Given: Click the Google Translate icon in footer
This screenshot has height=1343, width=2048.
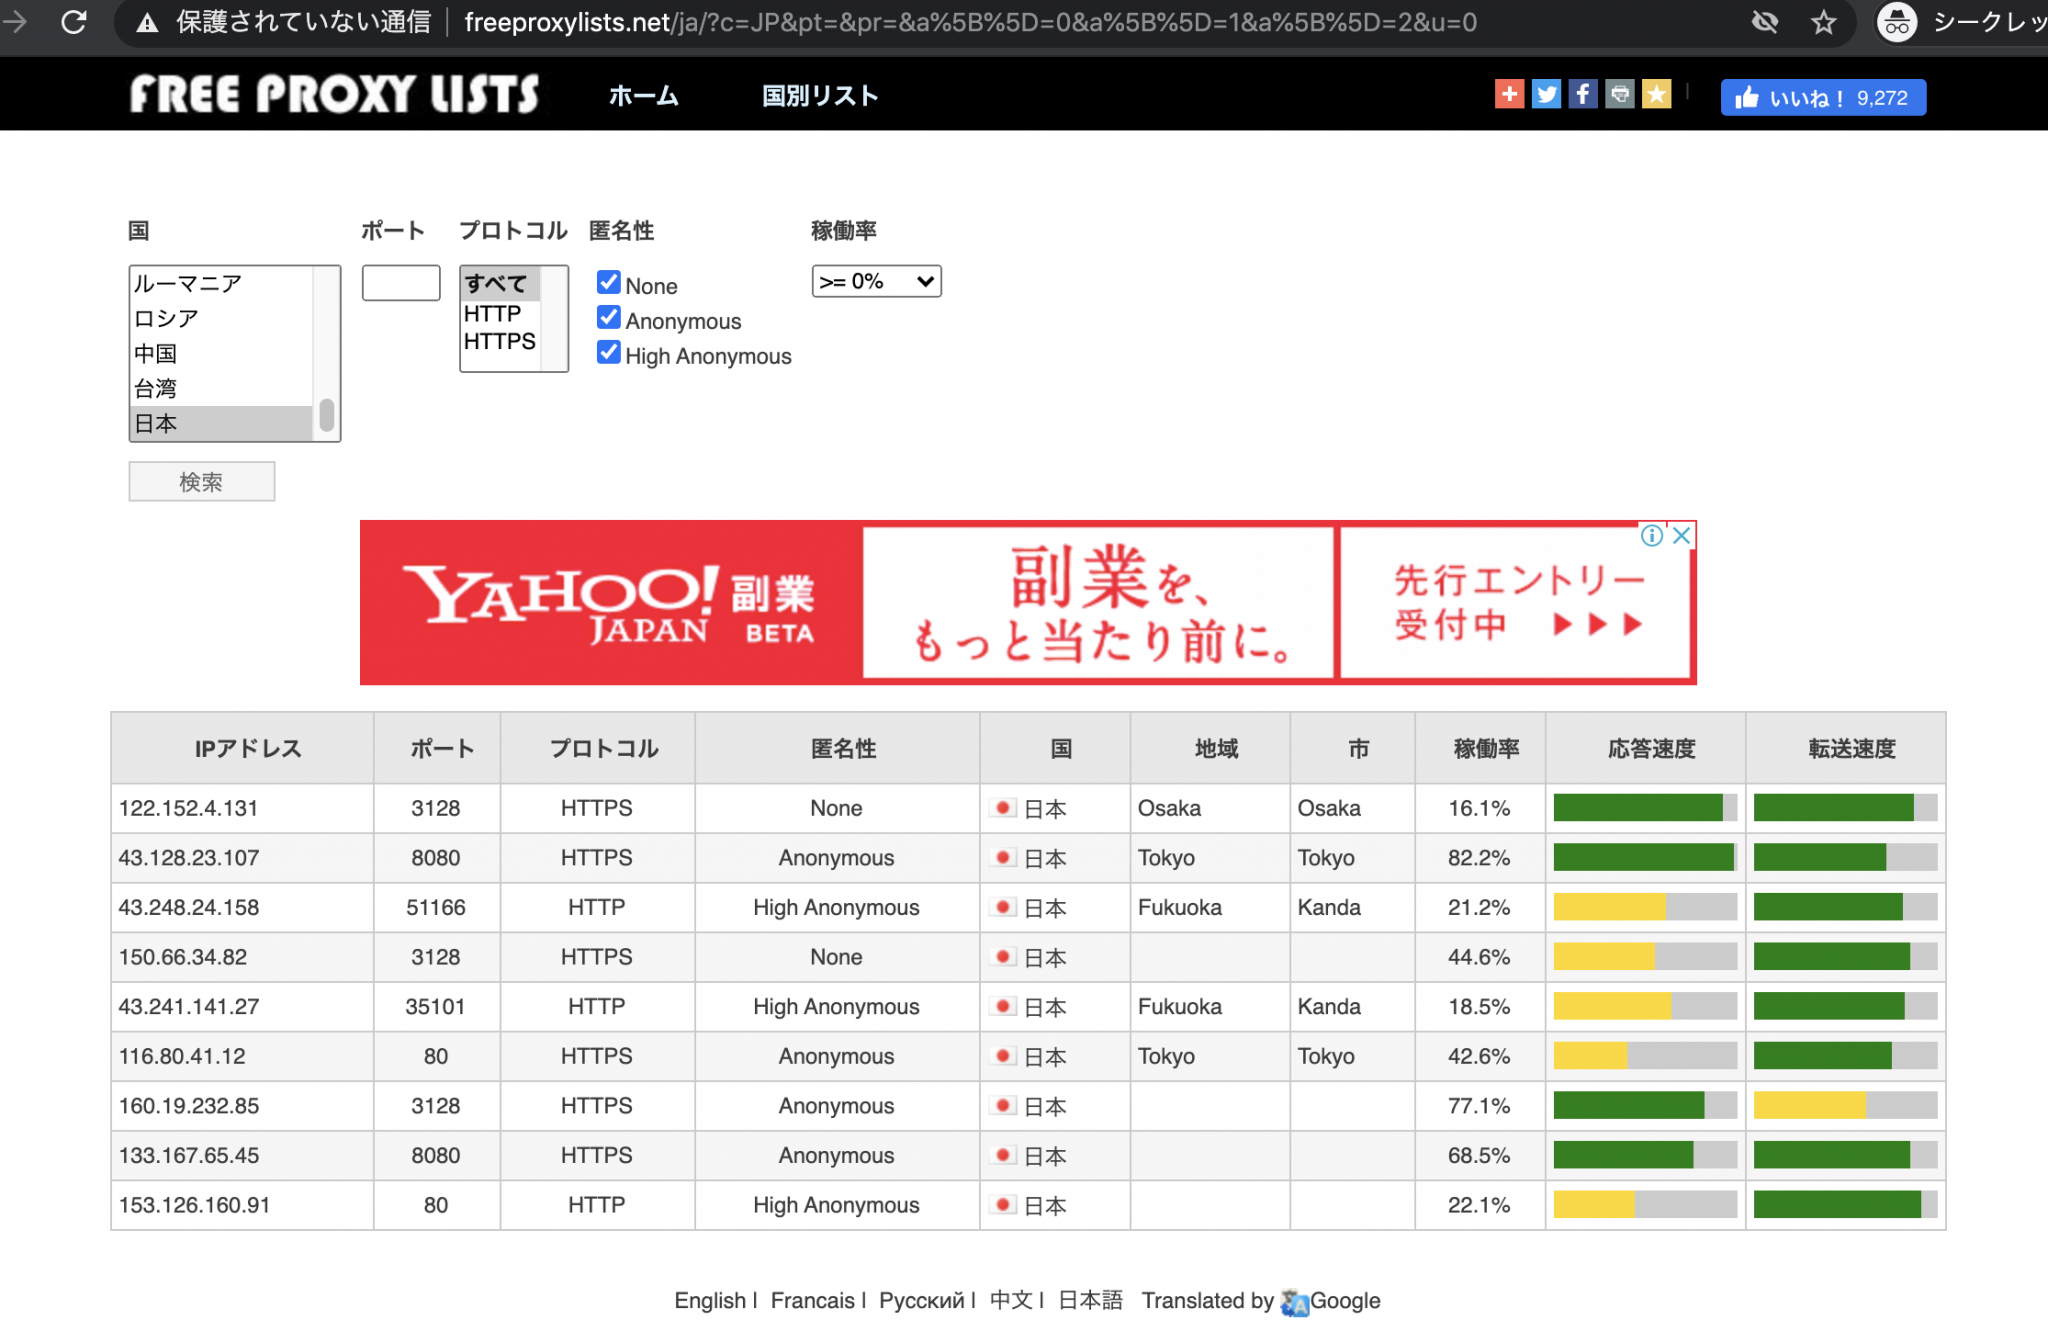Looking at the screenshot, I should pyautogui.click(x=1295, y=1302).
